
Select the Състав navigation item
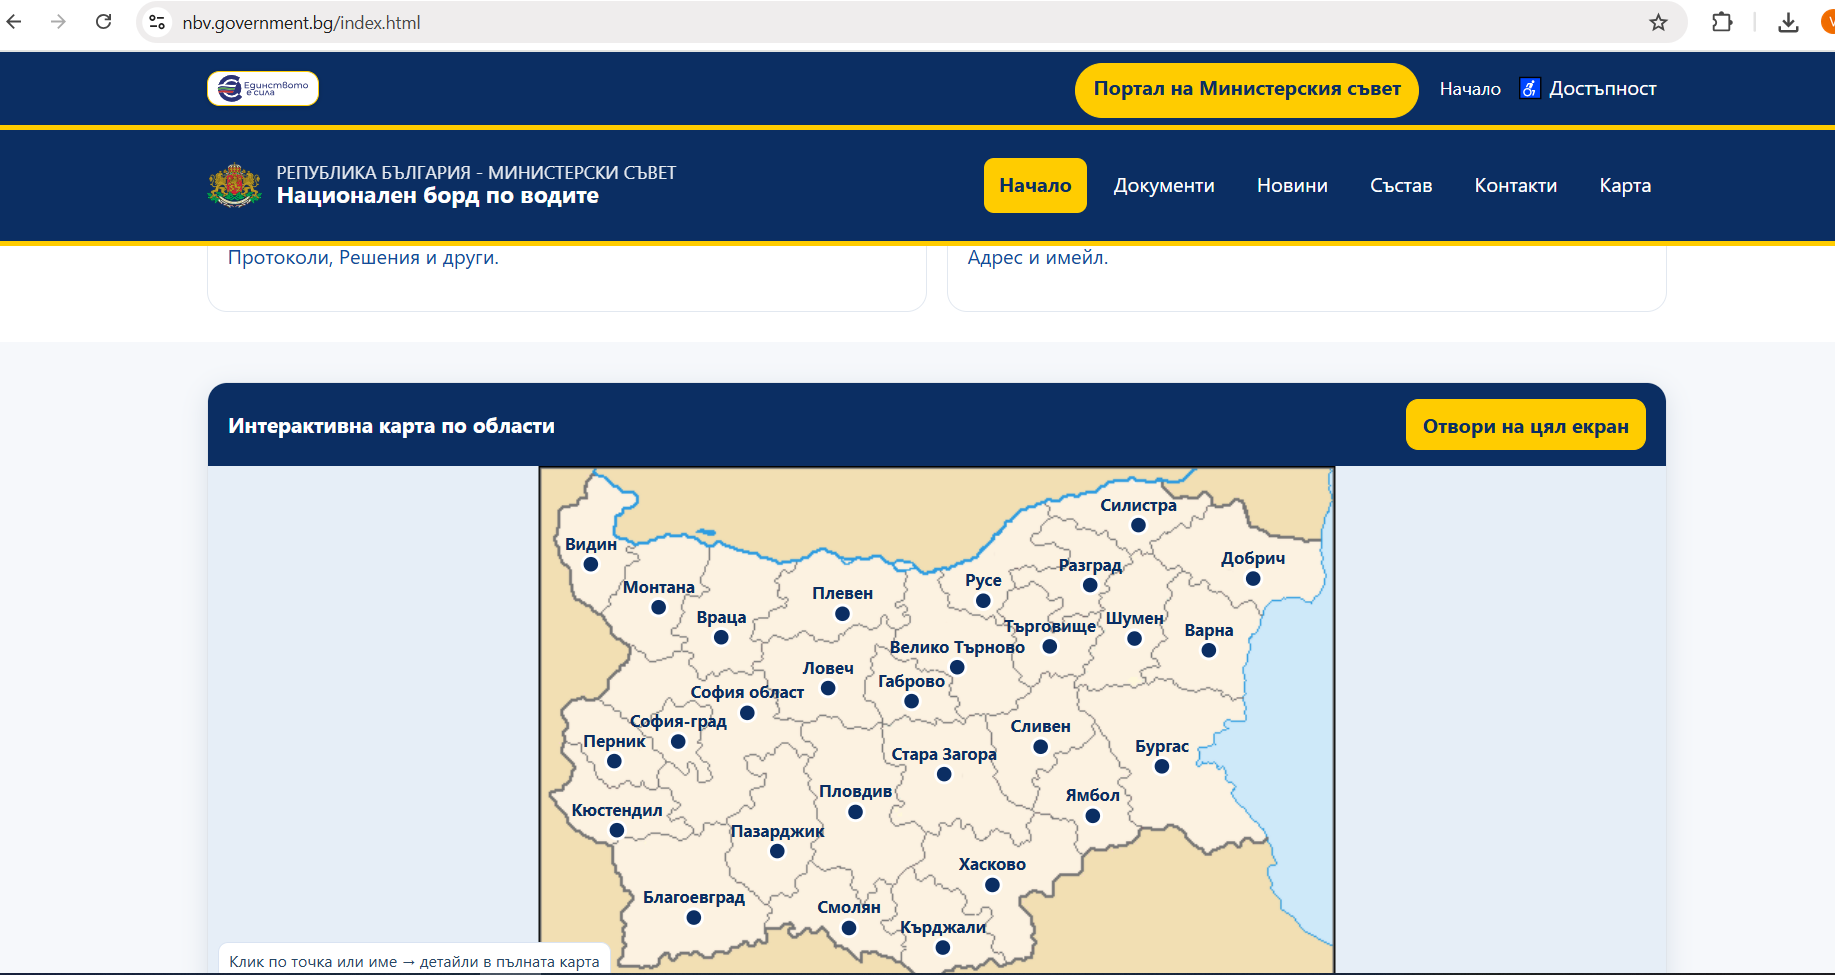(1400, 186)
